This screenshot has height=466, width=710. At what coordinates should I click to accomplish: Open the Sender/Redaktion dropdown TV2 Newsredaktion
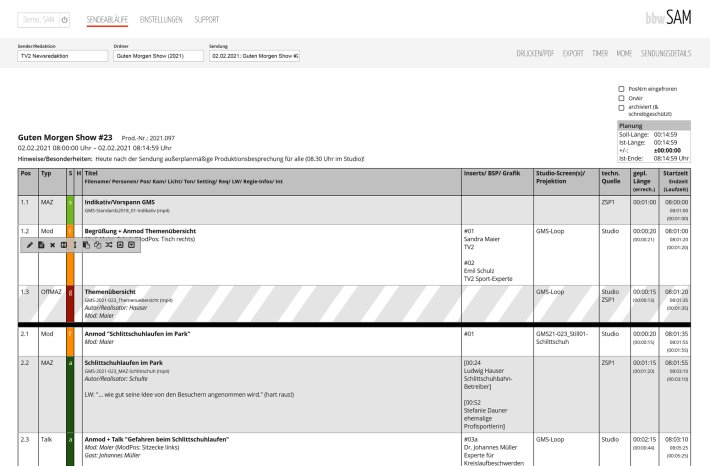click(x=62, y=56)
